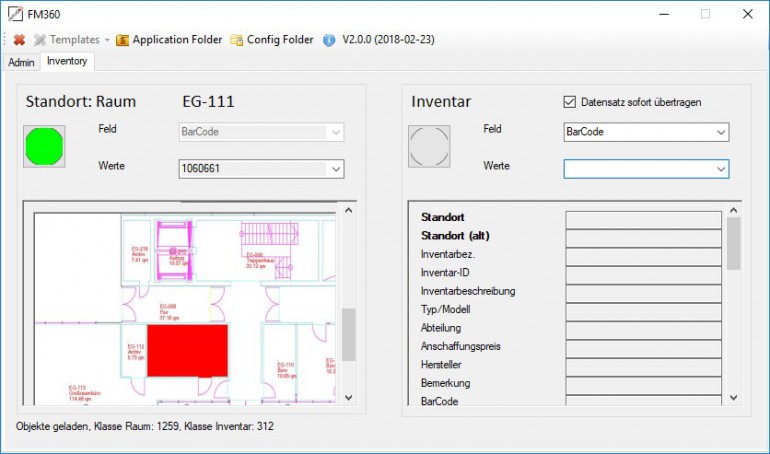Click the FM360 app icon in title bar
Screen dimensions: 770x454
click(15, 14)
